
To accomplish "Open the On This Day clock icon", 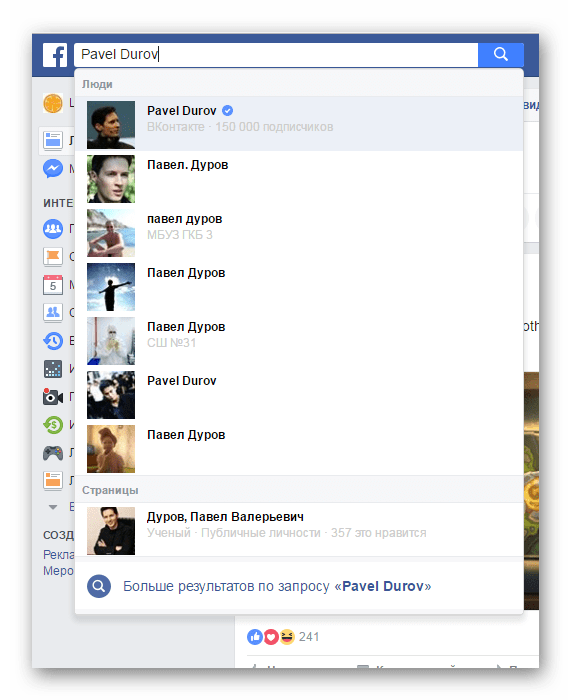I will click(x=53, y=341).
